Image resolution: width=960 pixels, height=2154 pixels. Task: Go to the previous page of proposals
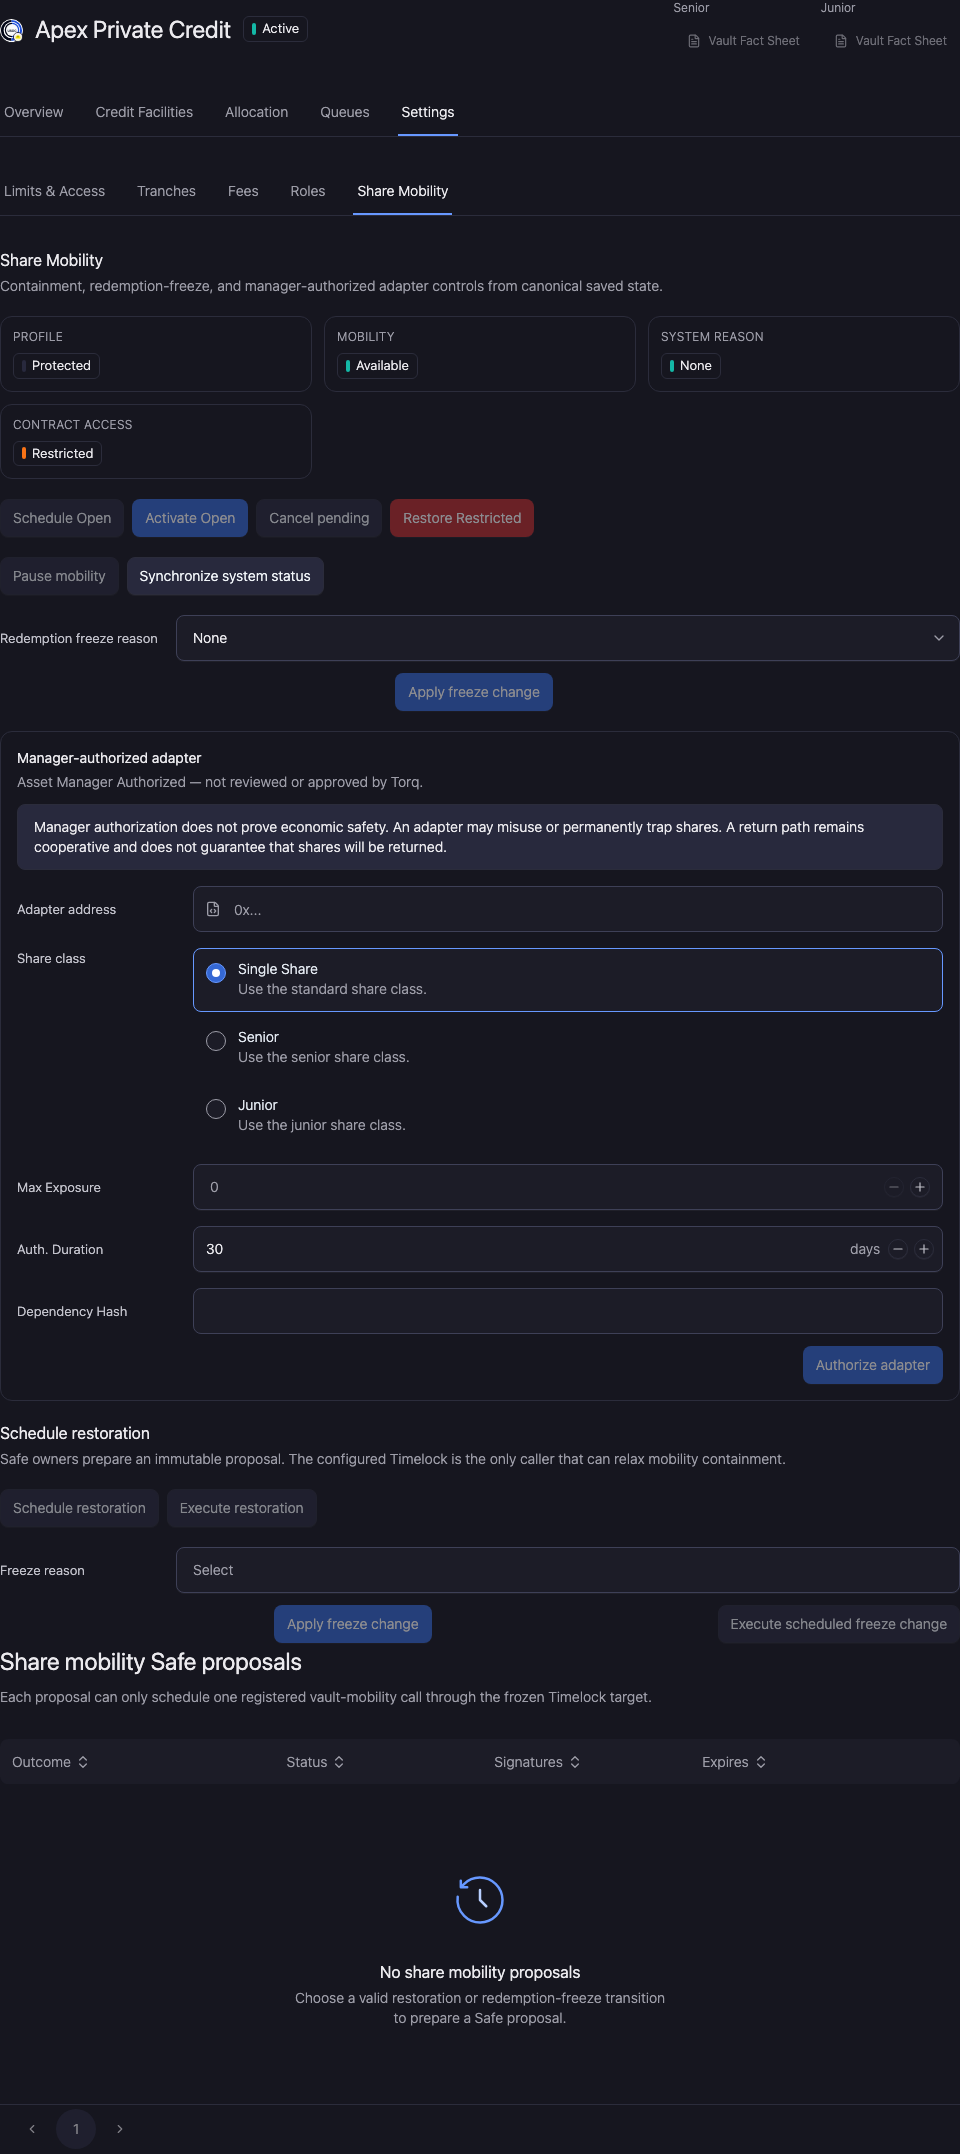pyautogui.click(x=32, y=2129)
